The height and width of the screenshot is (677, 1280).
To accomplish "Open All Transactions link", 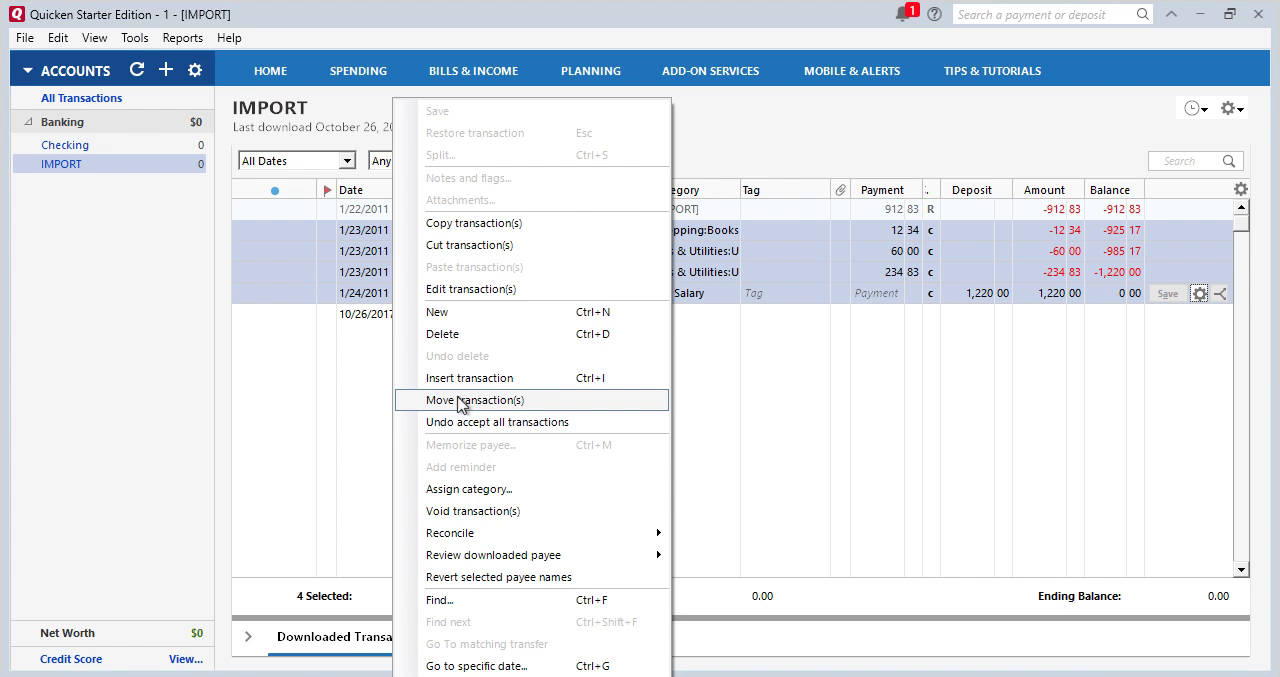I will tap(81, 98).
